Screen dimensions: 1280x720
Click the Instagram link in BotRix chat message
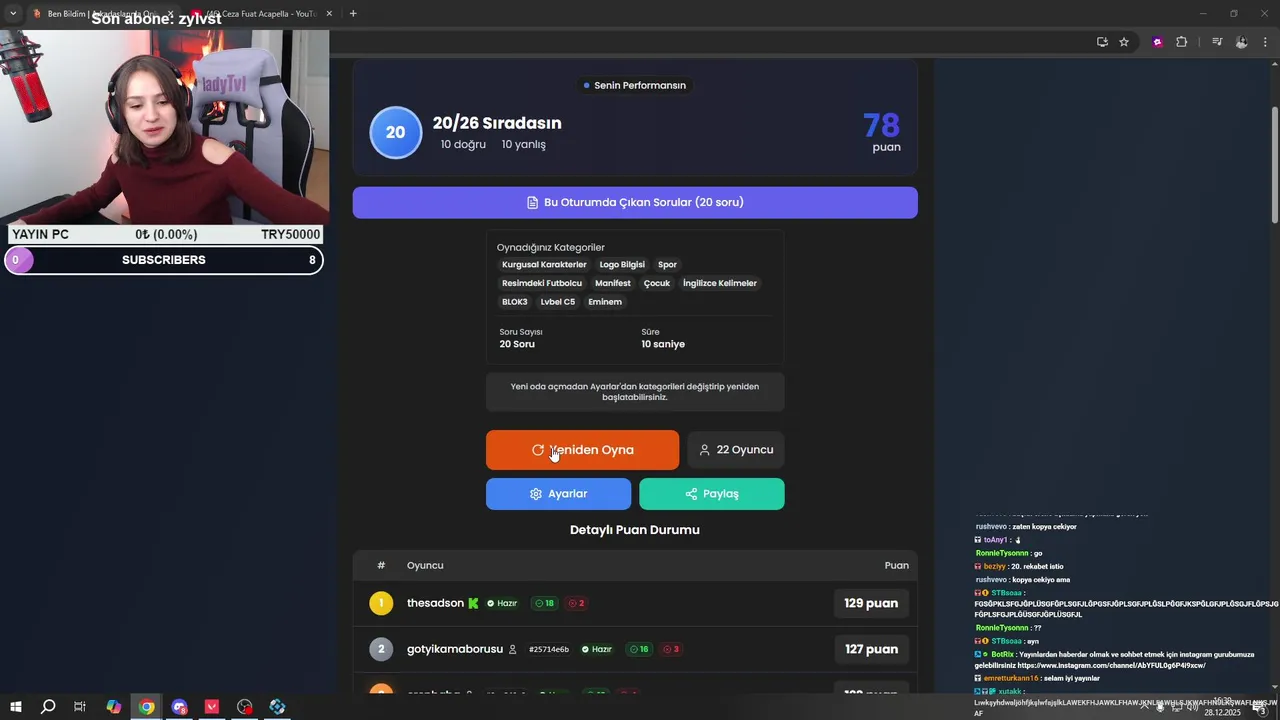[1111, 665]
